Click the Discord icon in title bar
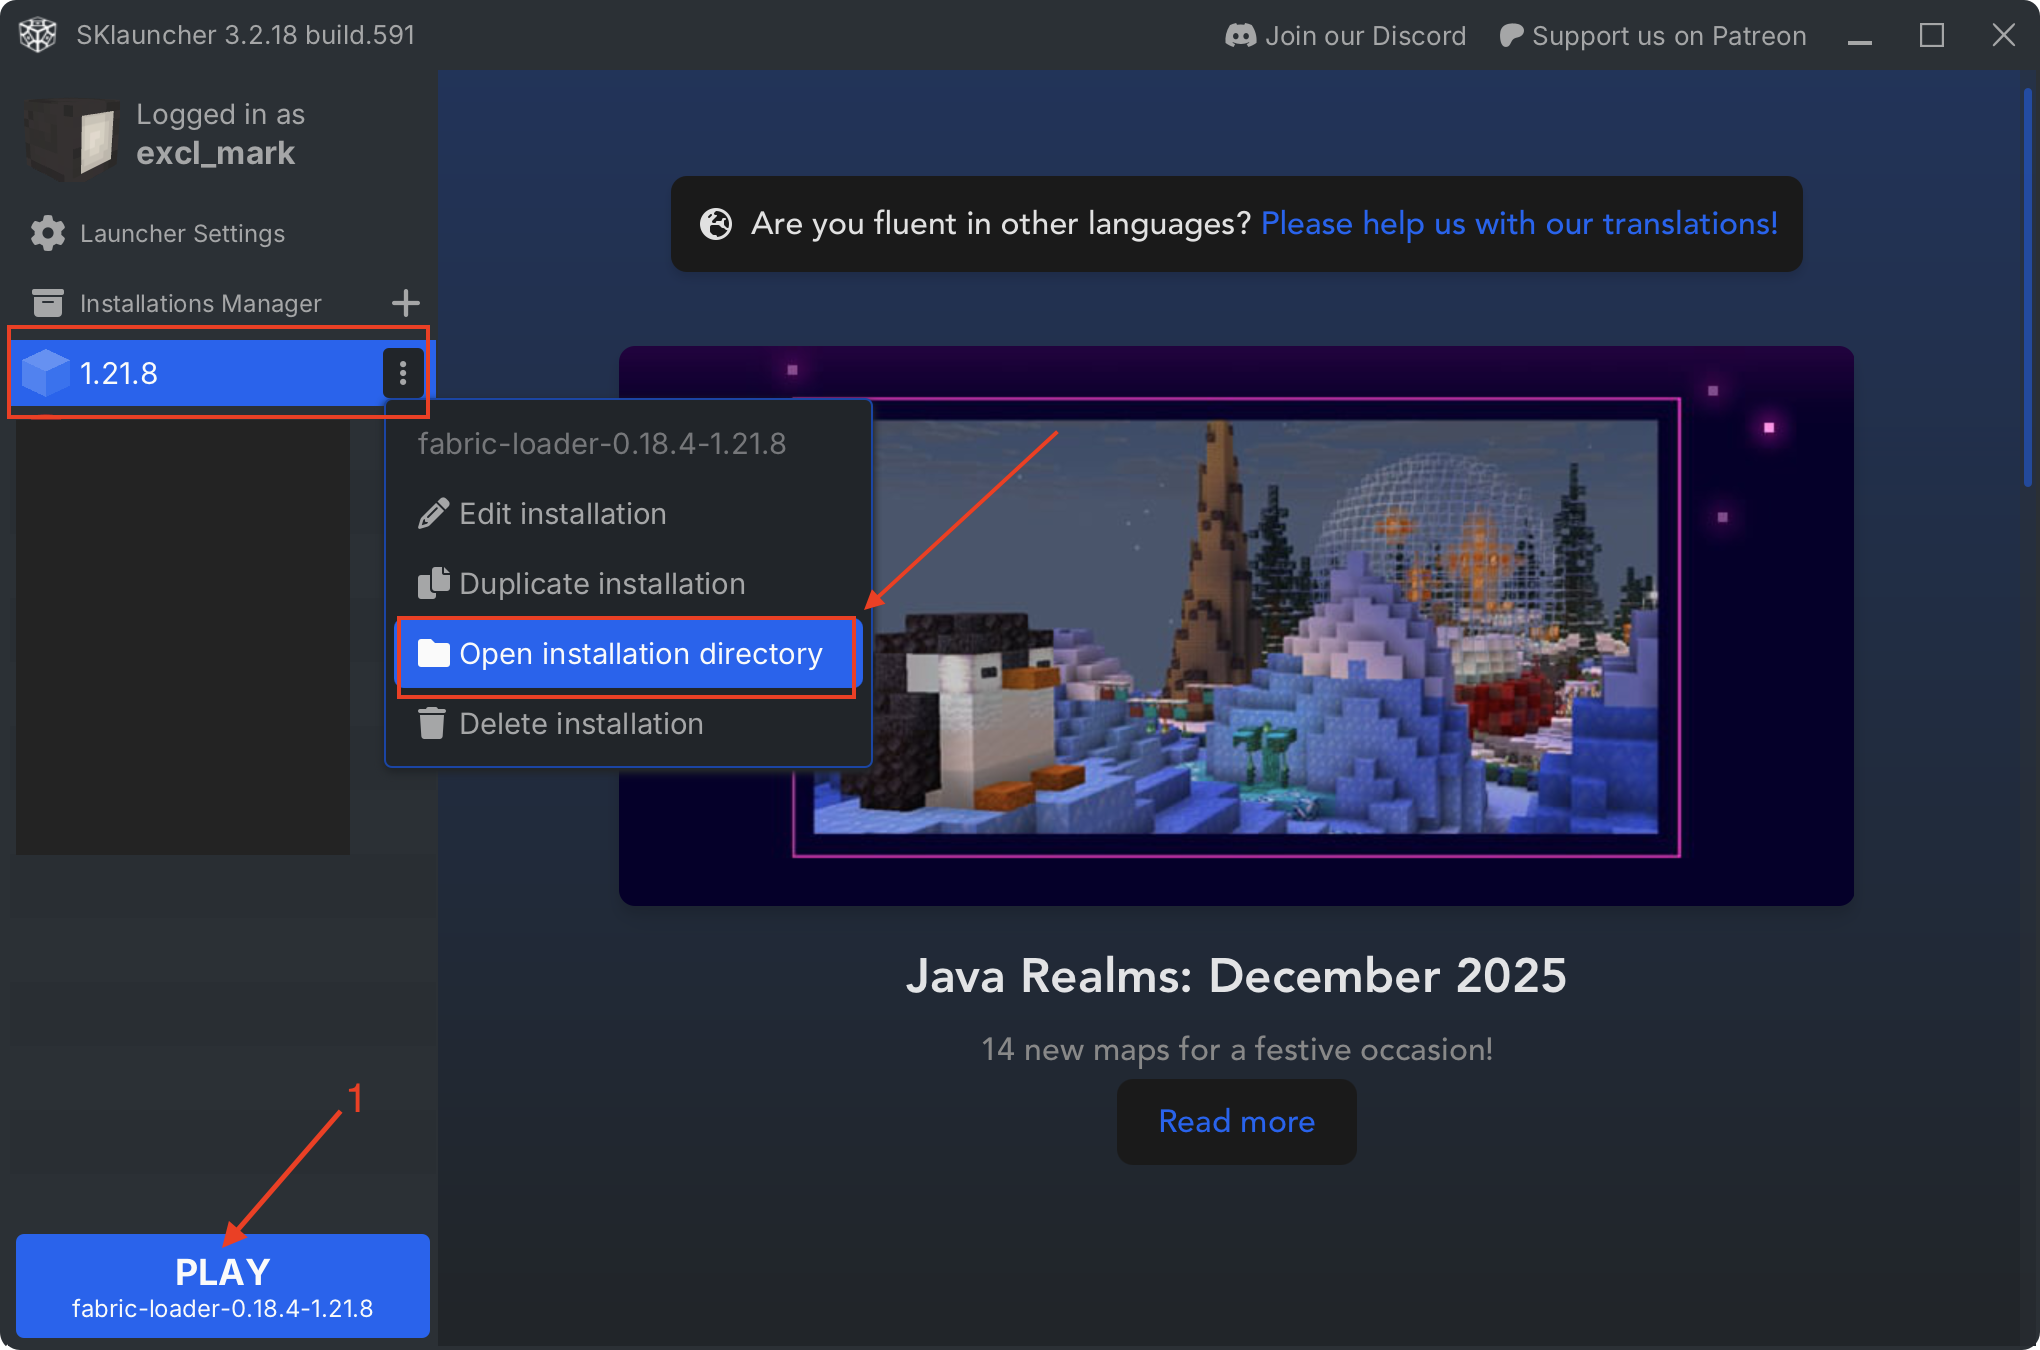This screenshot has height=1350, width=2040. [x=1240, y=36]
